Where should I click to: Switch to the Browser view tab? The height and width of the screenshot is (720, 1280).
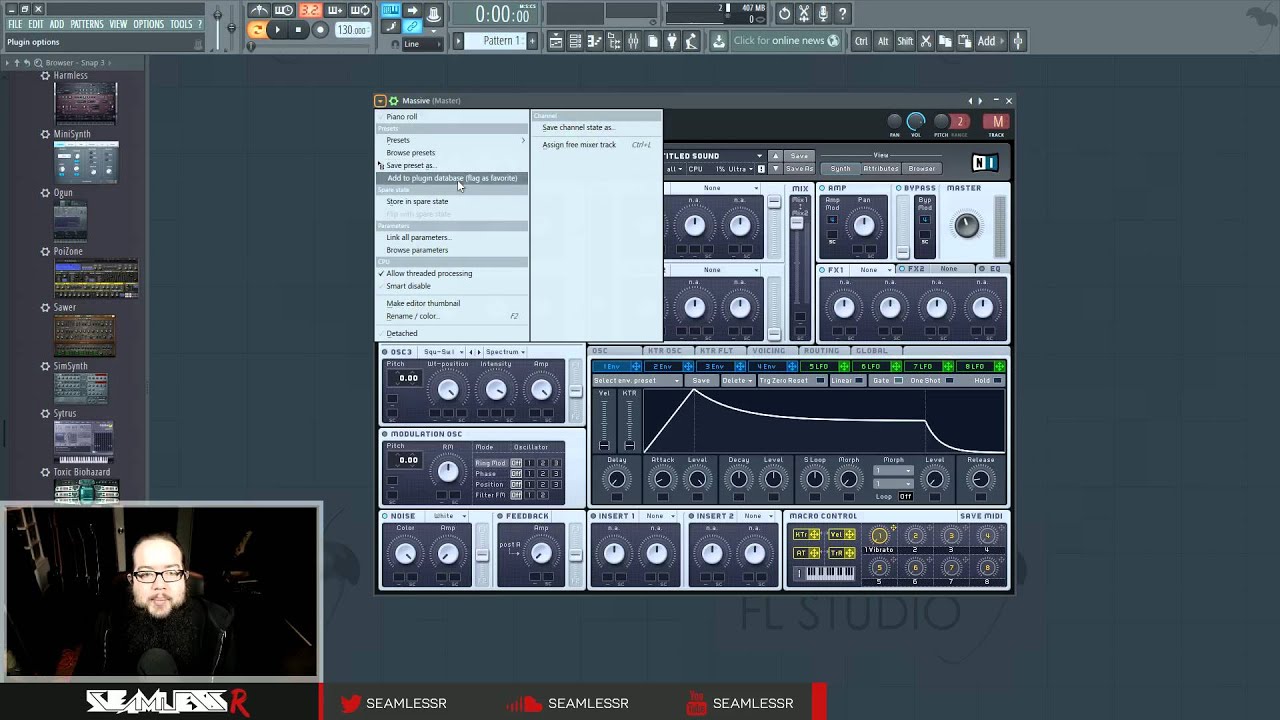pos(922,169)
